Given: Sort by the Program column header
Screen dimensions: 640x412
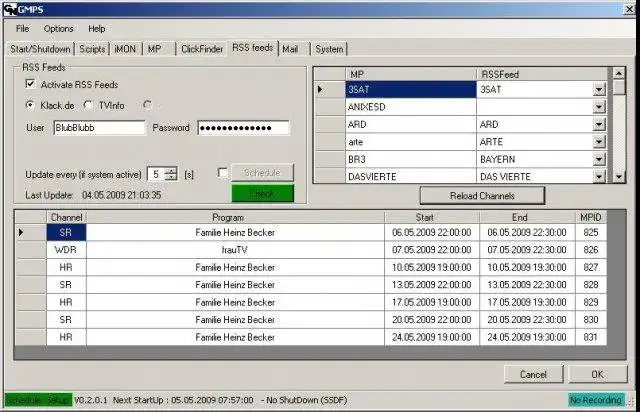Looking at the screenshot, I should pos(236,218).
